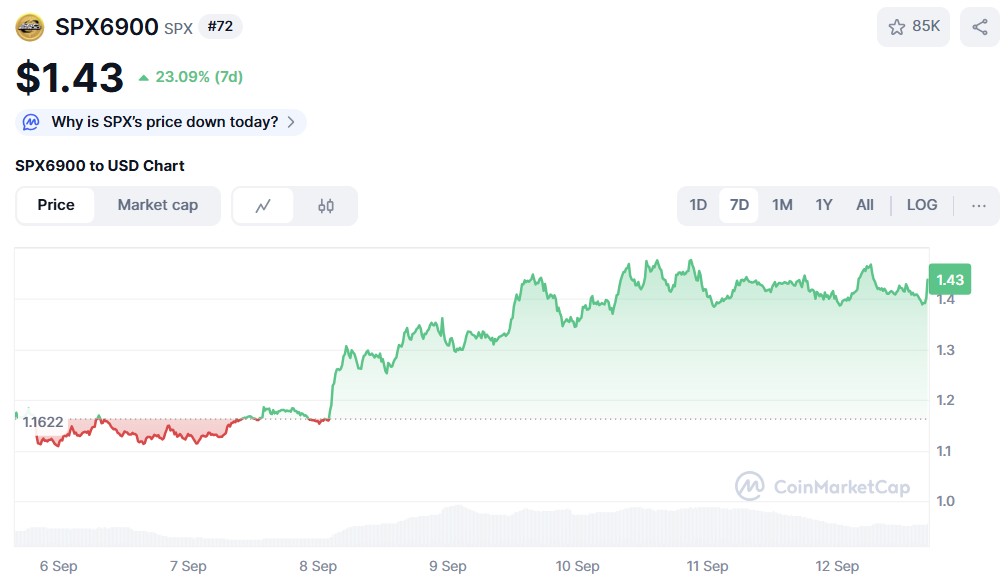The image size is (1008, 578).
Task: Expand the 'Why is SPX's price down today?' chevron
Action: coord(291,121)
